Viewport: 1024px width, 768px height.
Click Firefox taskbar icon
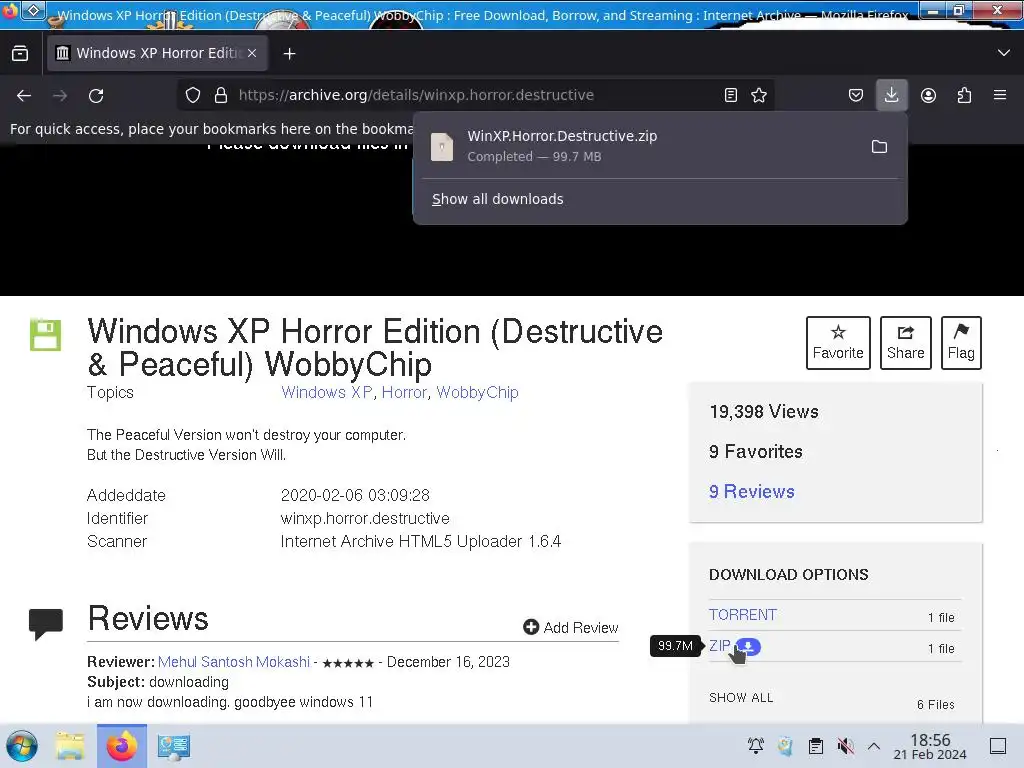pyautogui.click(x=122, y=746)
